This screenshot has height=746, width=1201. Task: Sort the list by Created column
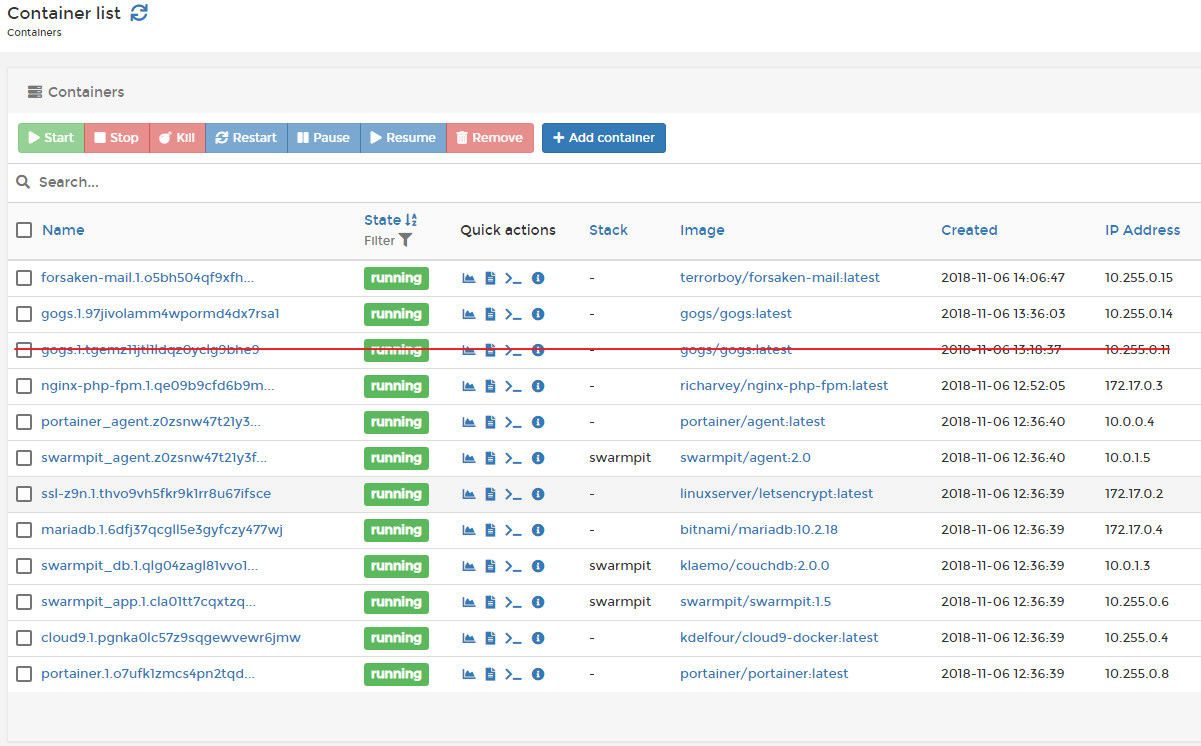968,230
